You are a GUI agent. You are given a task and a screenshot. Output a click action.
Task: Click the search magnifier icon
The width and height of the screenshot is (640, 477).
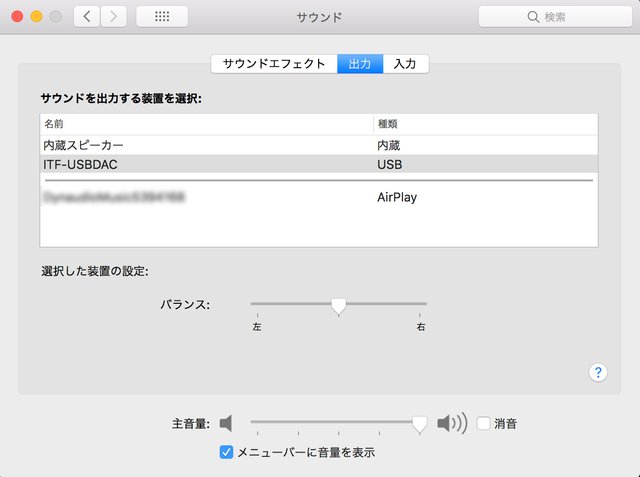(x=533, y=17)
